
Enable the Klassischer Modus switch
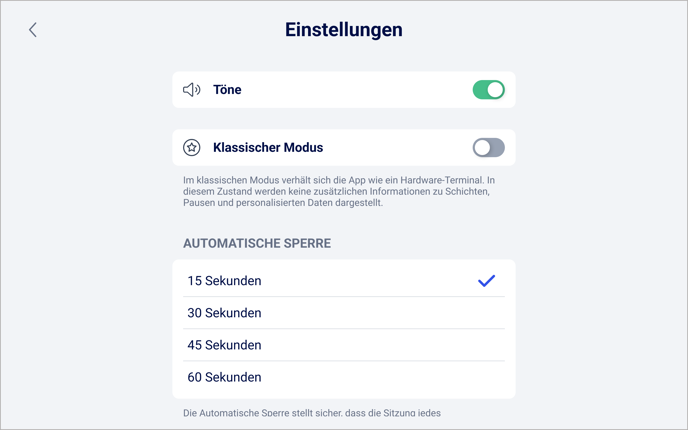pyautogui.click(x=488, y=148)
